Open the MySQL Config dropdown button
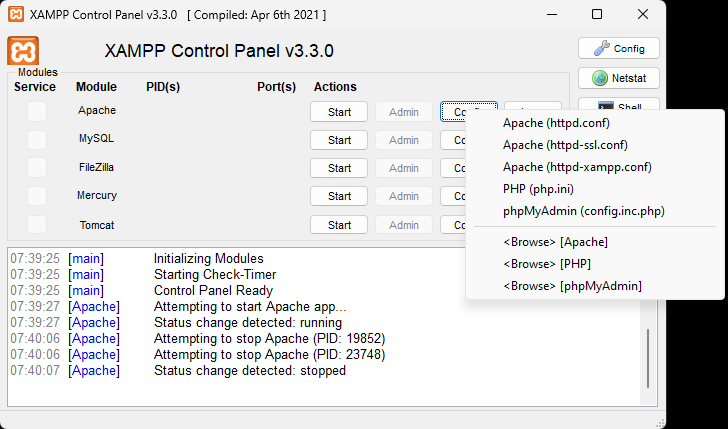The height and width of the screenshot is (429, 728). tap(453, 140)
